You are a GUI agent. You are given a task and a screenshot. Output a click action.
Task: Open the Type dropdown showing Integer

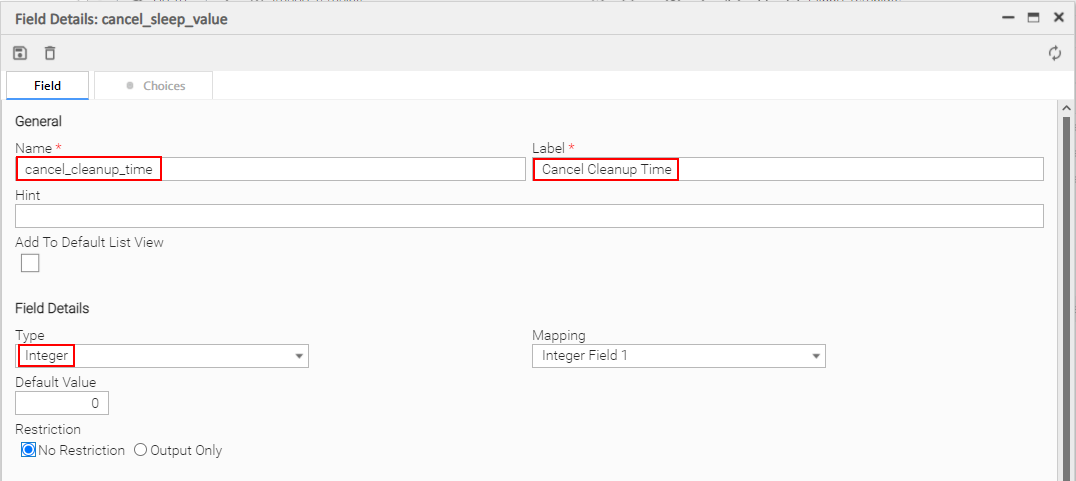162,356
